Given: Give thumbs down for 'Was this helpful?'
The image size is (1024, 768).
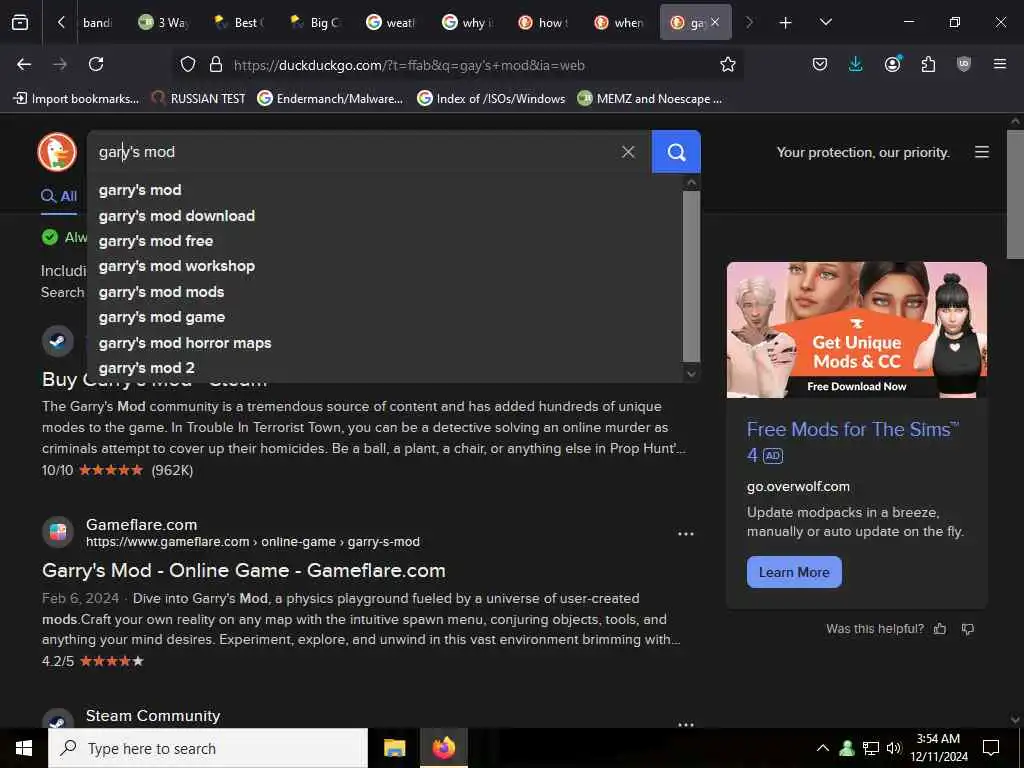Looking at the screenshot, I should [968, 629].
